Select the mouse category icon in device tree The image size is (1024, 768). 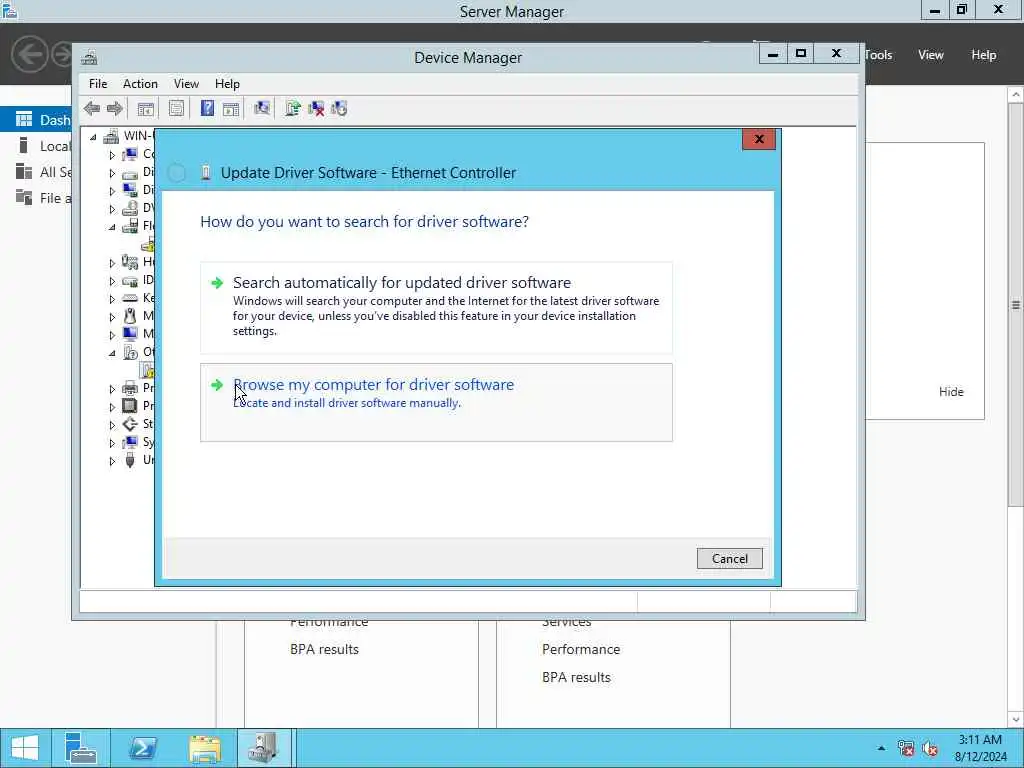(x=130, y=316)
